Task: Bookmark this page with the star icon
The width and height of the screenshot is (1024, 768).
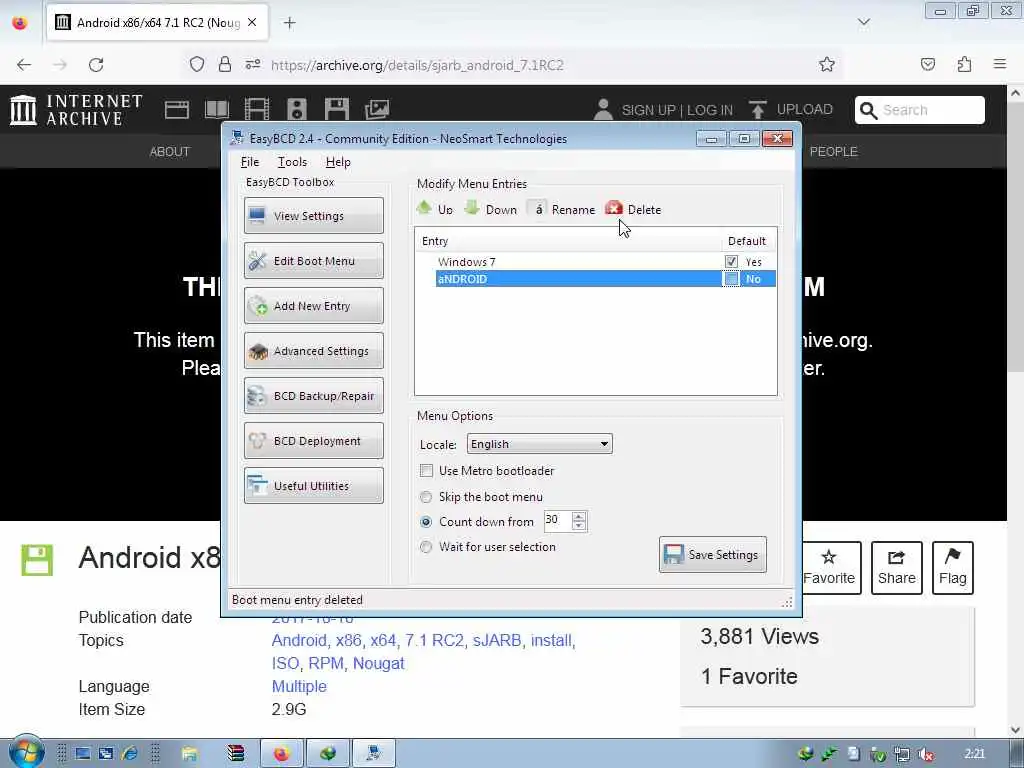Action: pos(827,64)
